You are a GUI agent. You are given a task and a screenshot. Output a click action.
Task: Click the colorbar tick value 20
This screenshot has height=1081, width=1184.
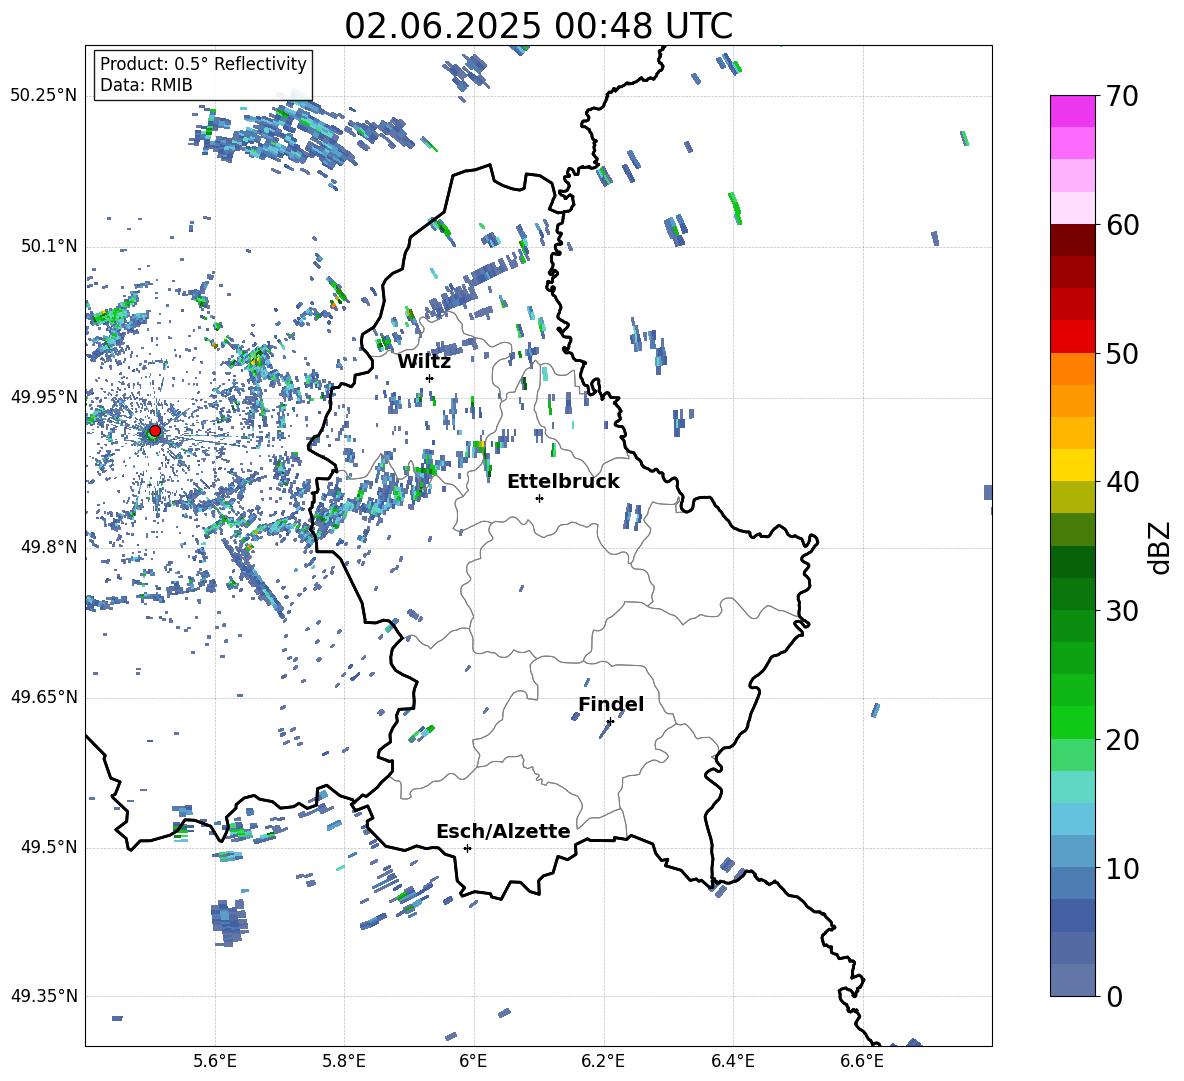pos(1122,740)
